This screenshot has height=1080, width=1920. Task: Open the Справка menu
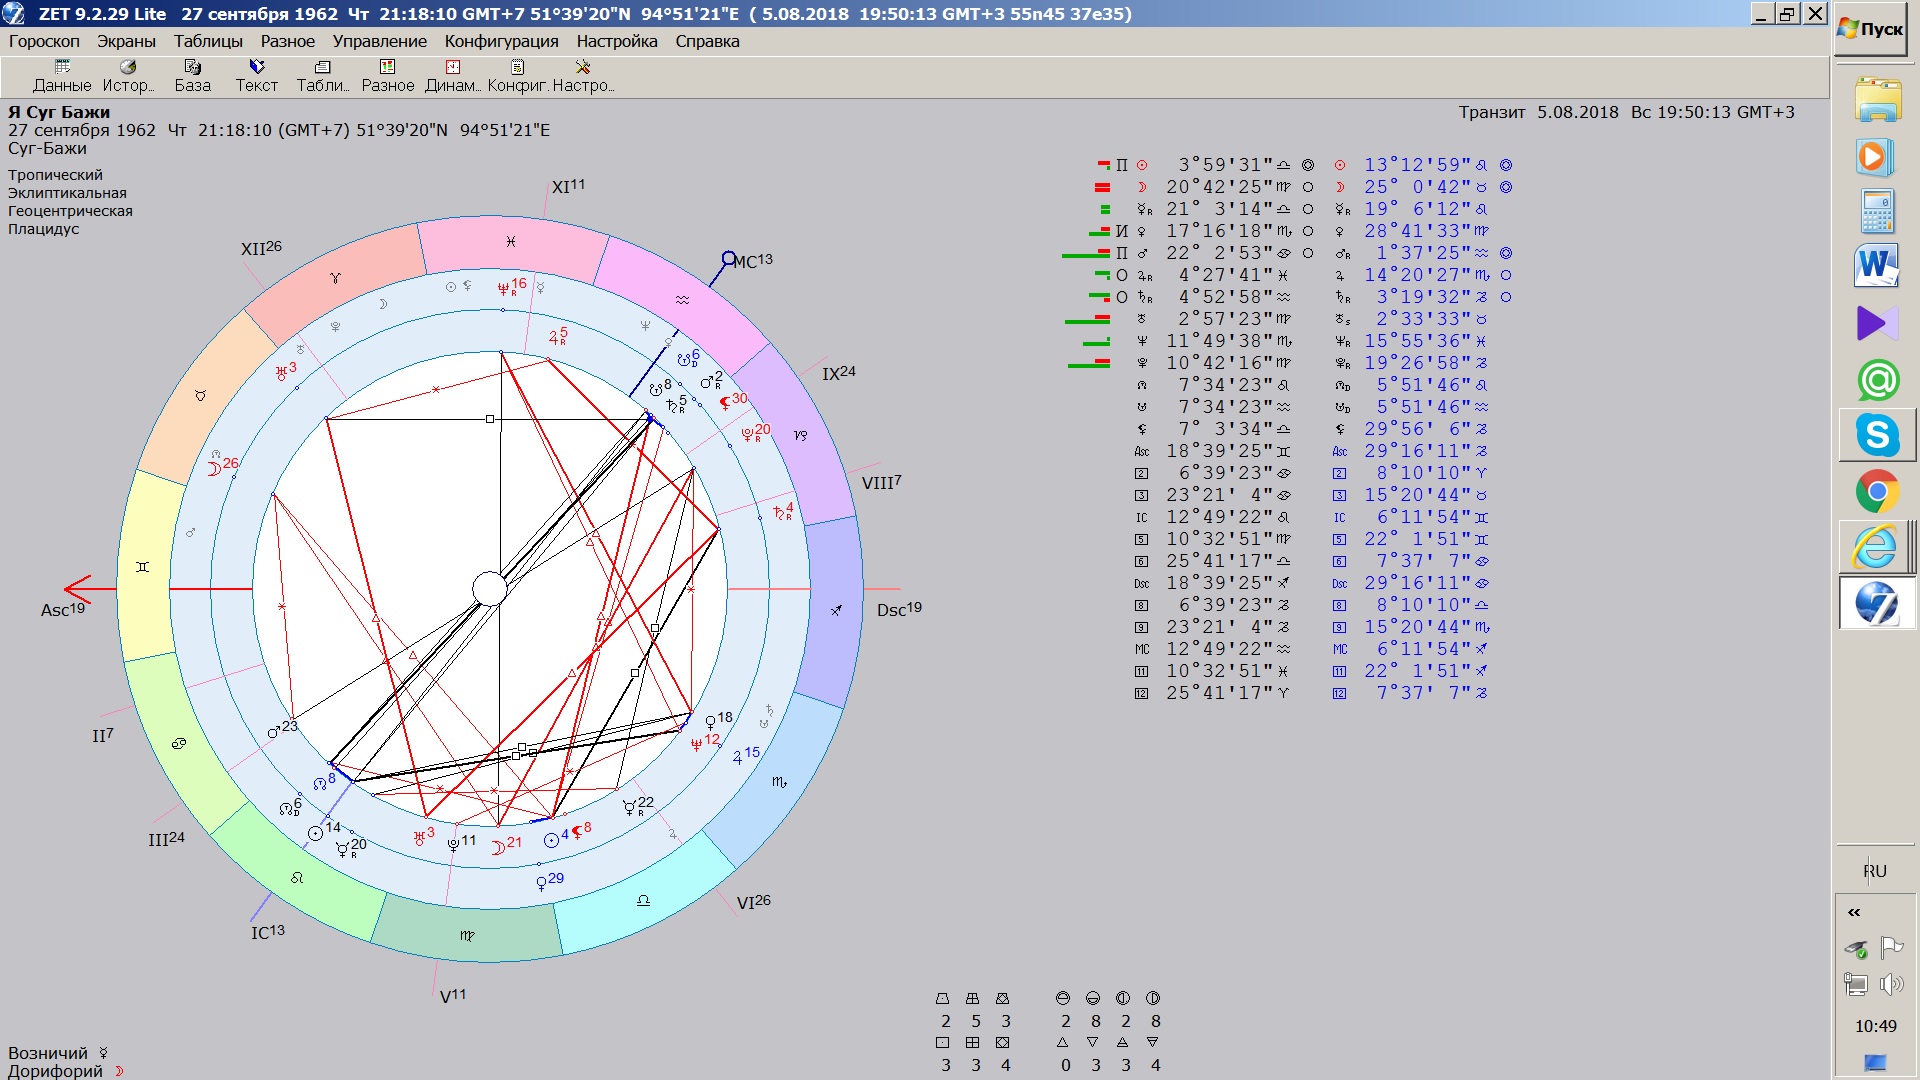pyautogui.click(x=707, y=41)
